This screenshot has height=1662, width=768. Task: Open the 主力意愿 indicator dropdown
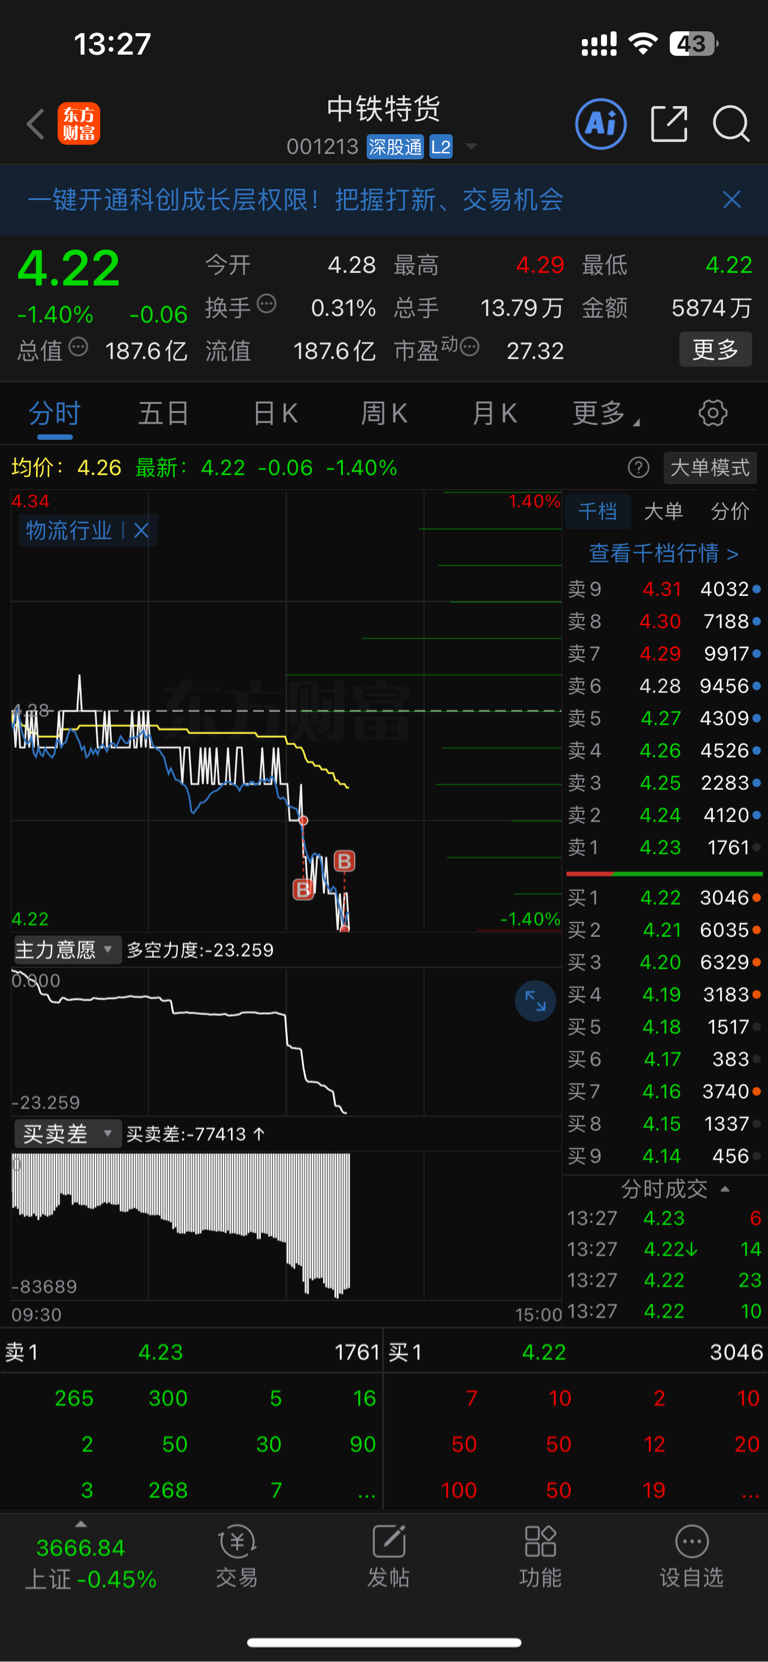pyautogui.click(x=67, y=949)
